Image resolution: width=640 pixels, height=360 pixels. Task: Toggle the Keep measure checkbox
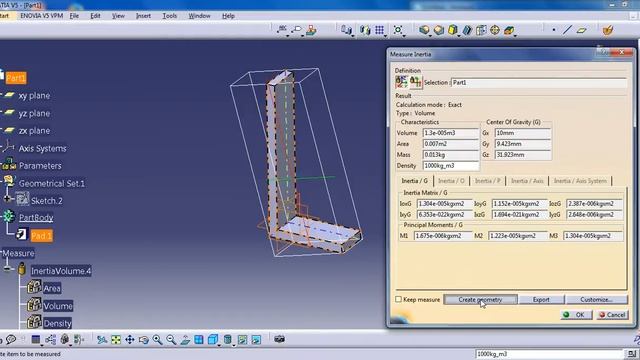coord(398,300)
